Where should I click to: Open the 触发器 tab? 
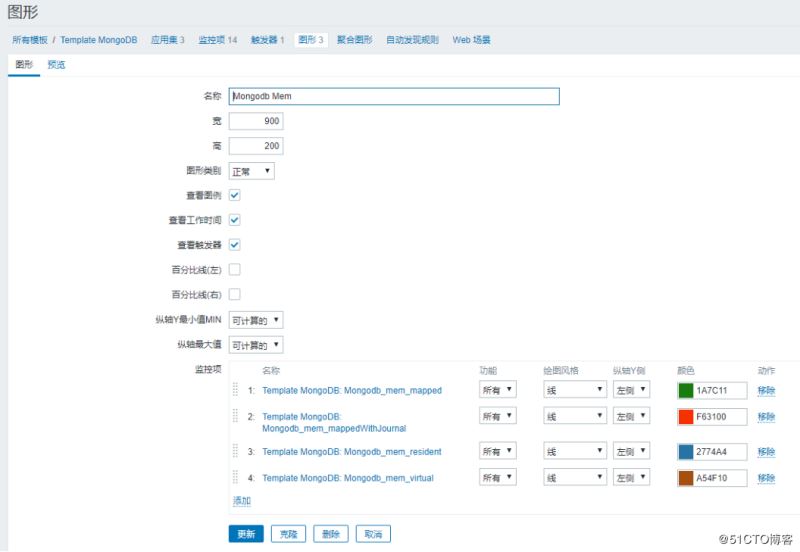point(267,40)
